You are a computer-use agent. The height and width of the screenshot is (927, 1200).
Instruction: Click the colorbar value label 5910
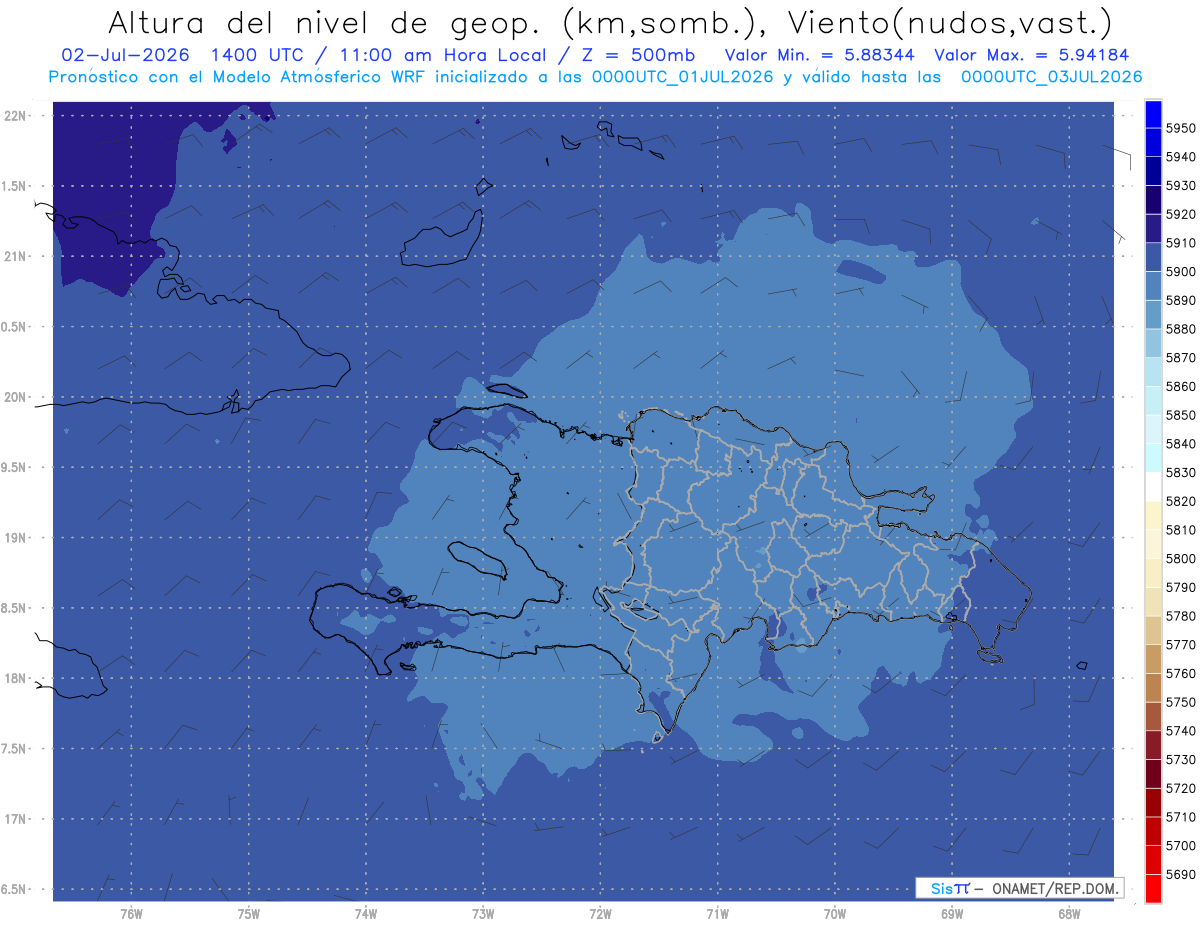(1180, 243)
